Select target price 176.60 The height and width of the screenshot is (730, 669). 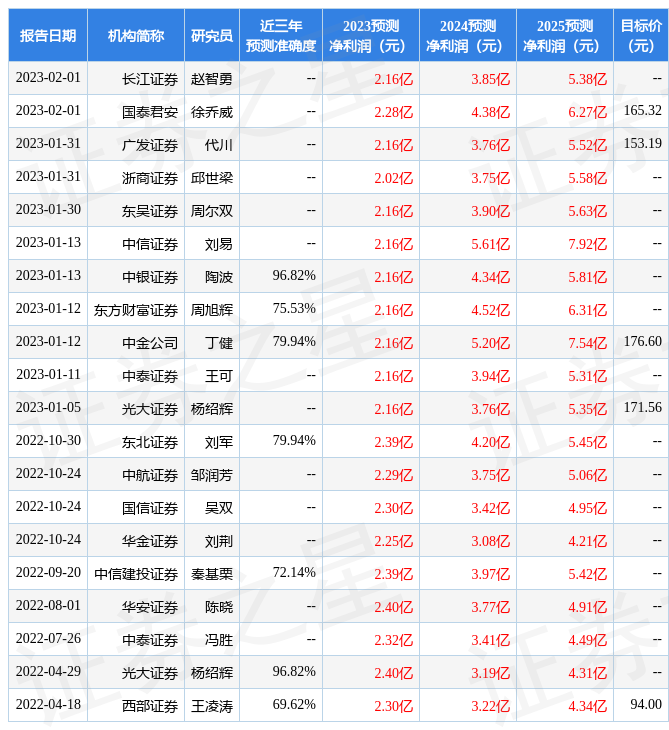click(x=642, y=342)
